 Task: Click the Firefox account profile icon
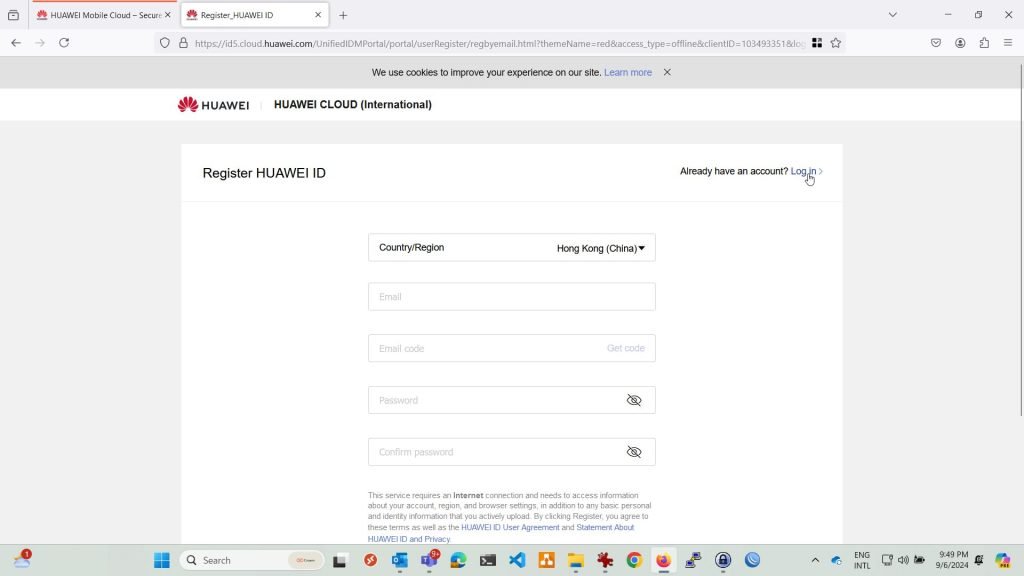[x=960, y=43]
